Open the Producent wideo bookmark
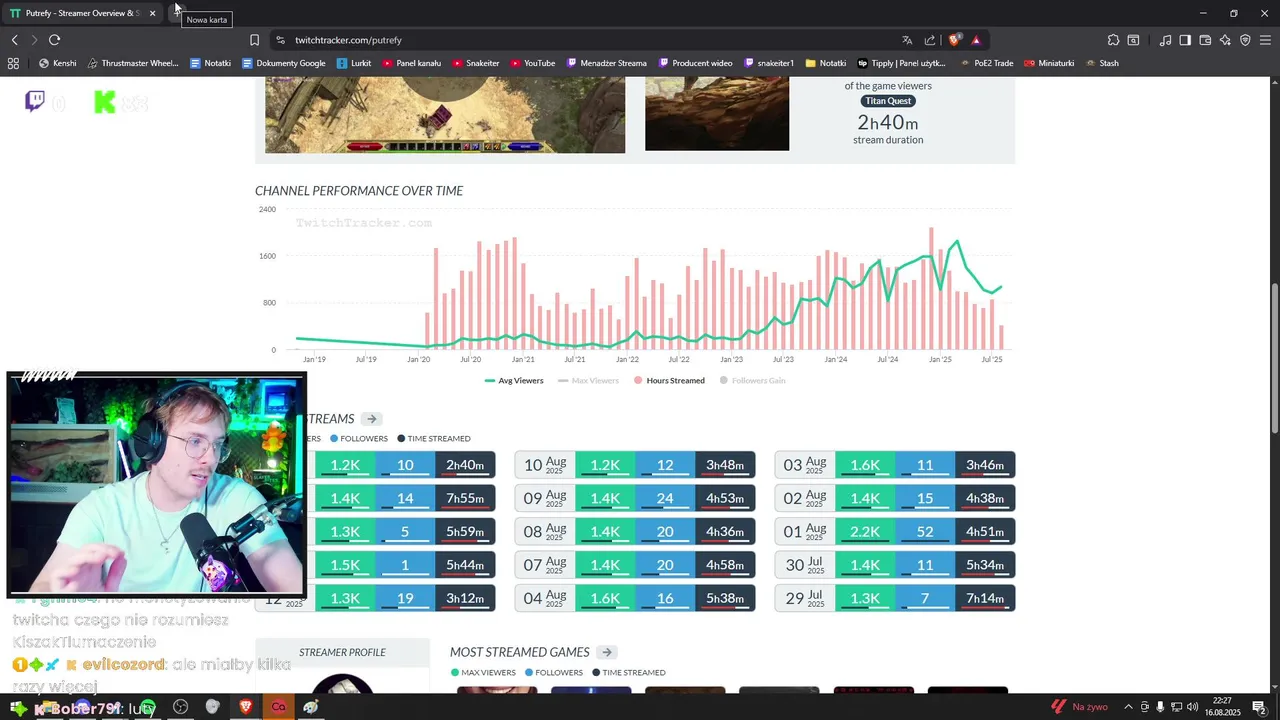This screenshot has width=1280, height=720. click(x=695, y=63)
